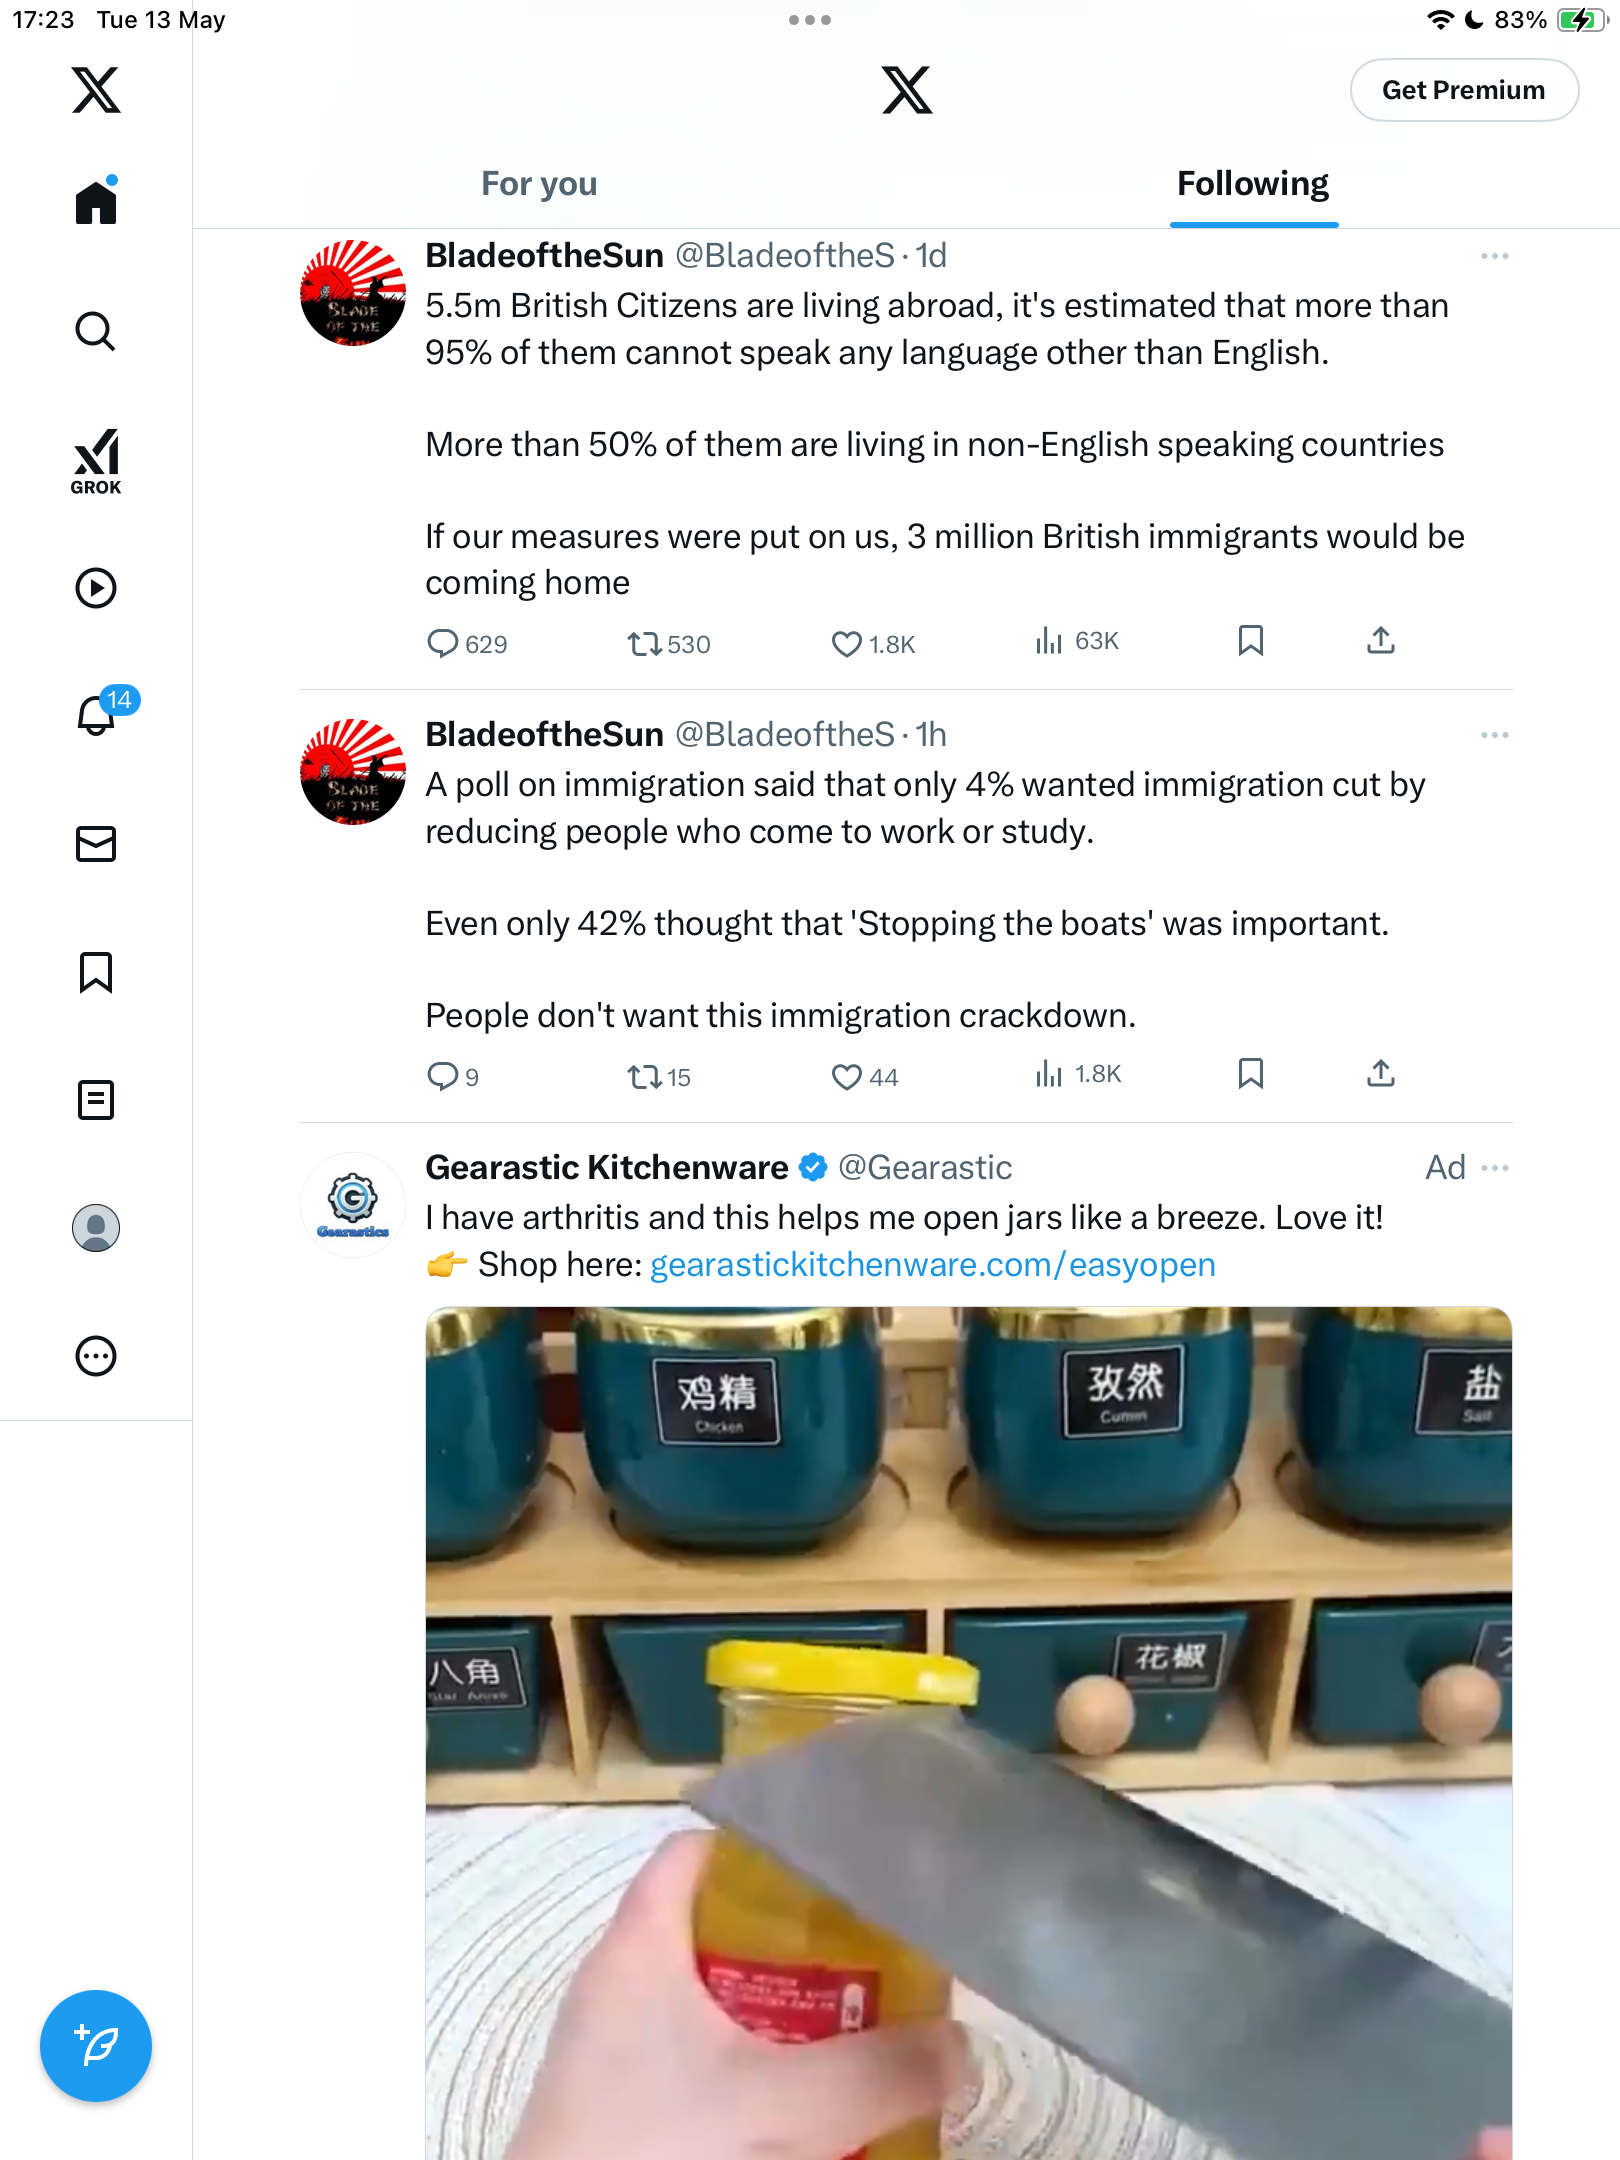This screenshot has width=1620, height=2160.
Task: View analytics for the 63K views post
Action: [1077, 641]
